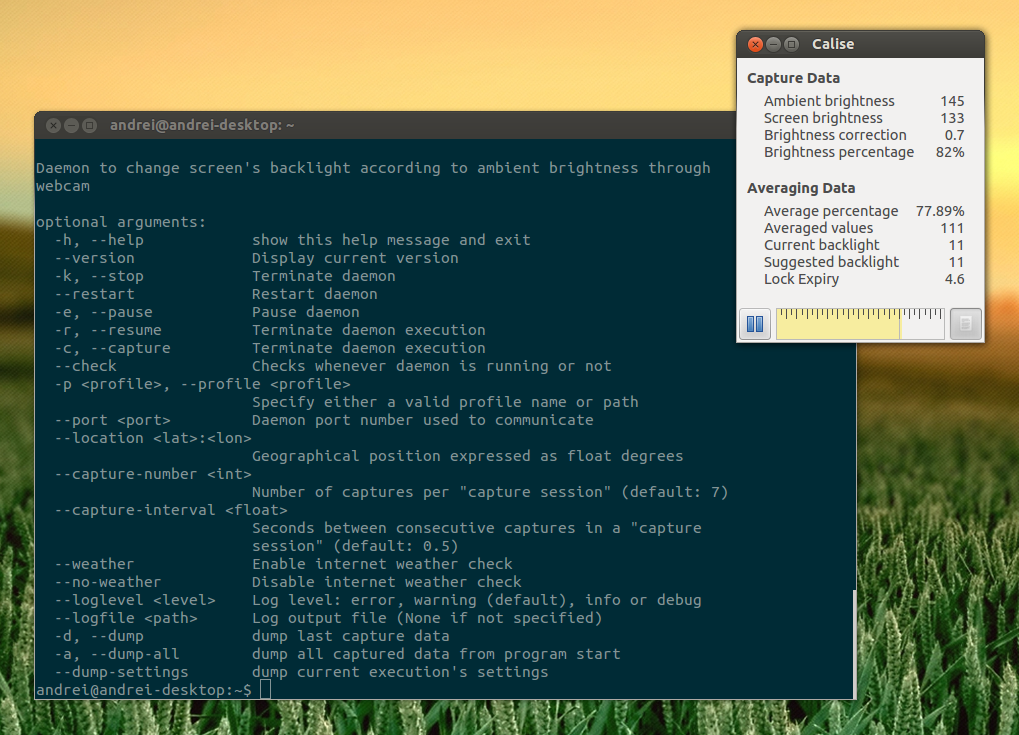Maximize the terminal window
This screenshot has width=1019, height=735.
87,125
